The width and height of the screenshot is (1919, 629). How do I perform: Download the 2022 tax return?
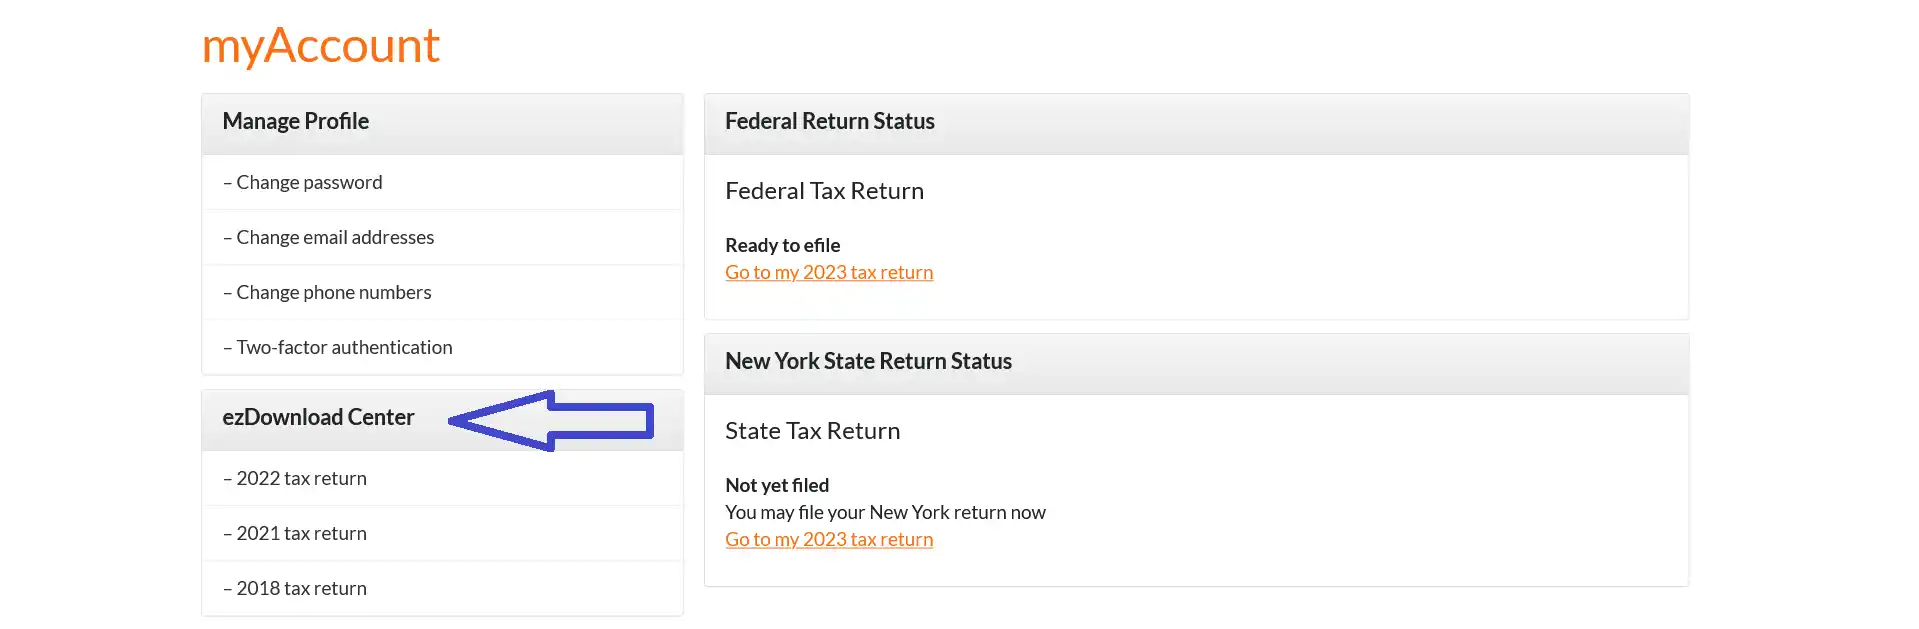click(301, 479)
